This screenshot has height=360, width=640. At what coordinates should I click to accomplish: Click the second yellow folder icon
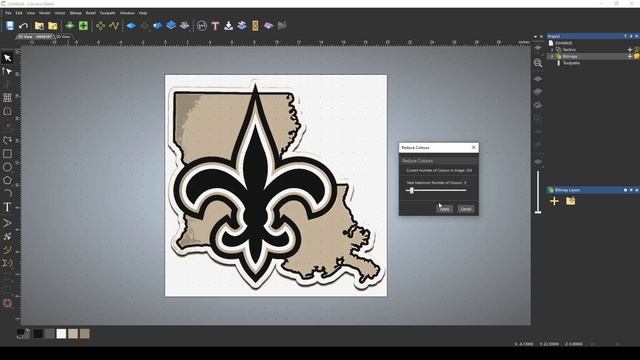(53, 26)
